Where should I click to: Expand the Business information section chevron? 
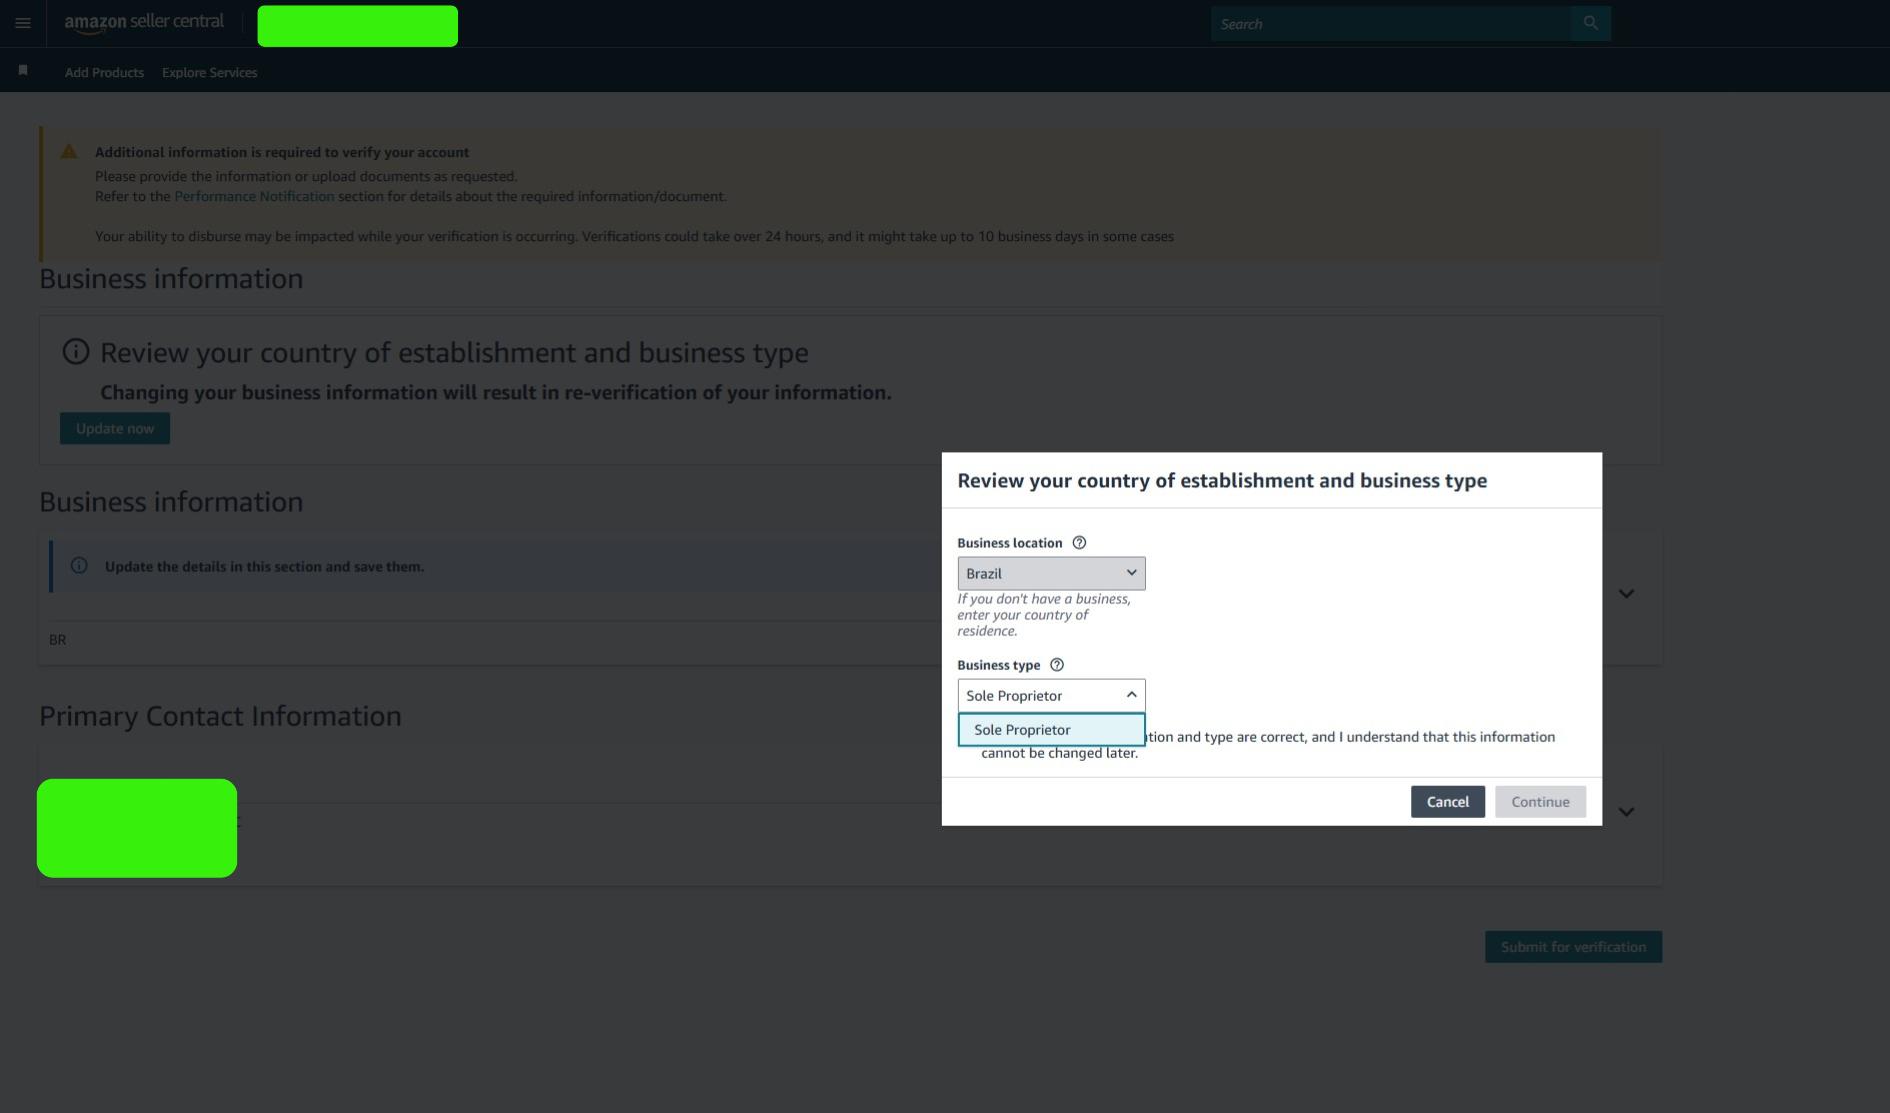click(x=1626, y=594)
